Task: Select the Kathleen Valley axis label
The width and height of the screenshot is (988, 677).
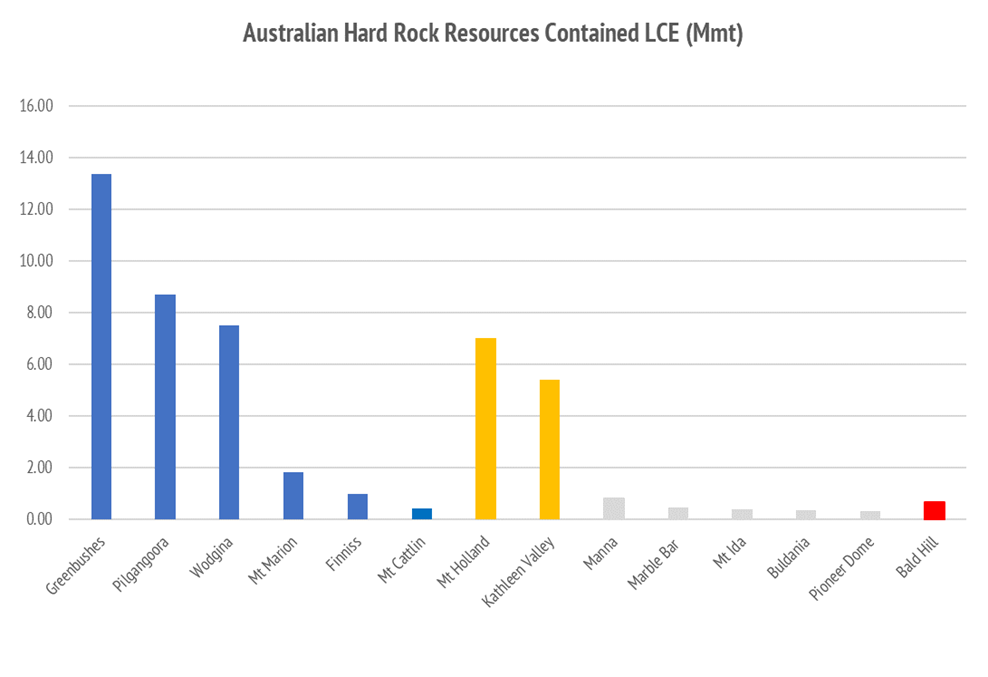Action: click(x=525, y=570)
